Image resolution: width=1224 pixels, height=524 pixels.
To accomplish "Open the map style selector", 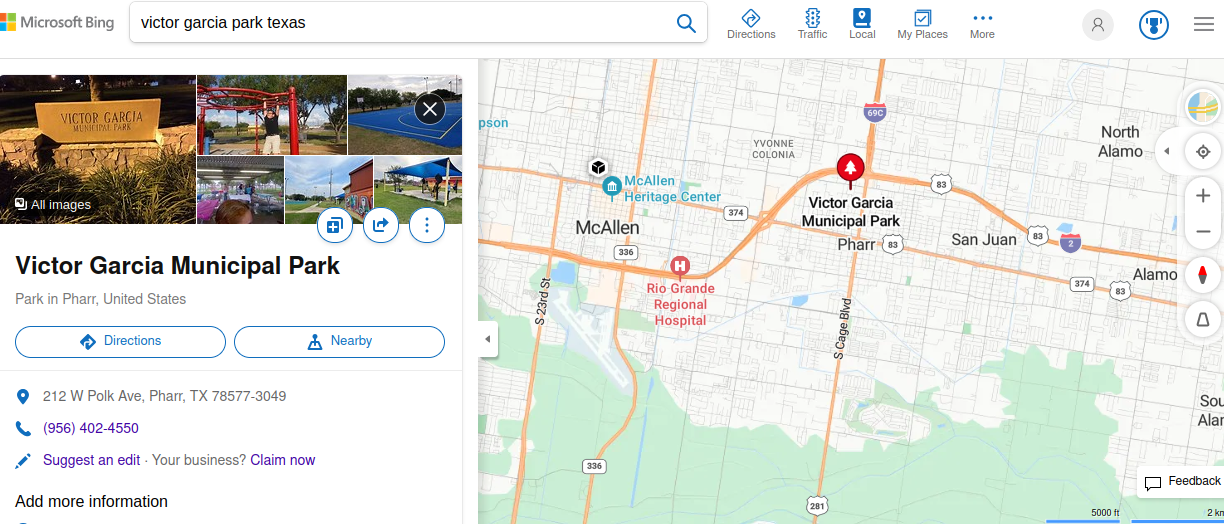I will coord(1203,107).
